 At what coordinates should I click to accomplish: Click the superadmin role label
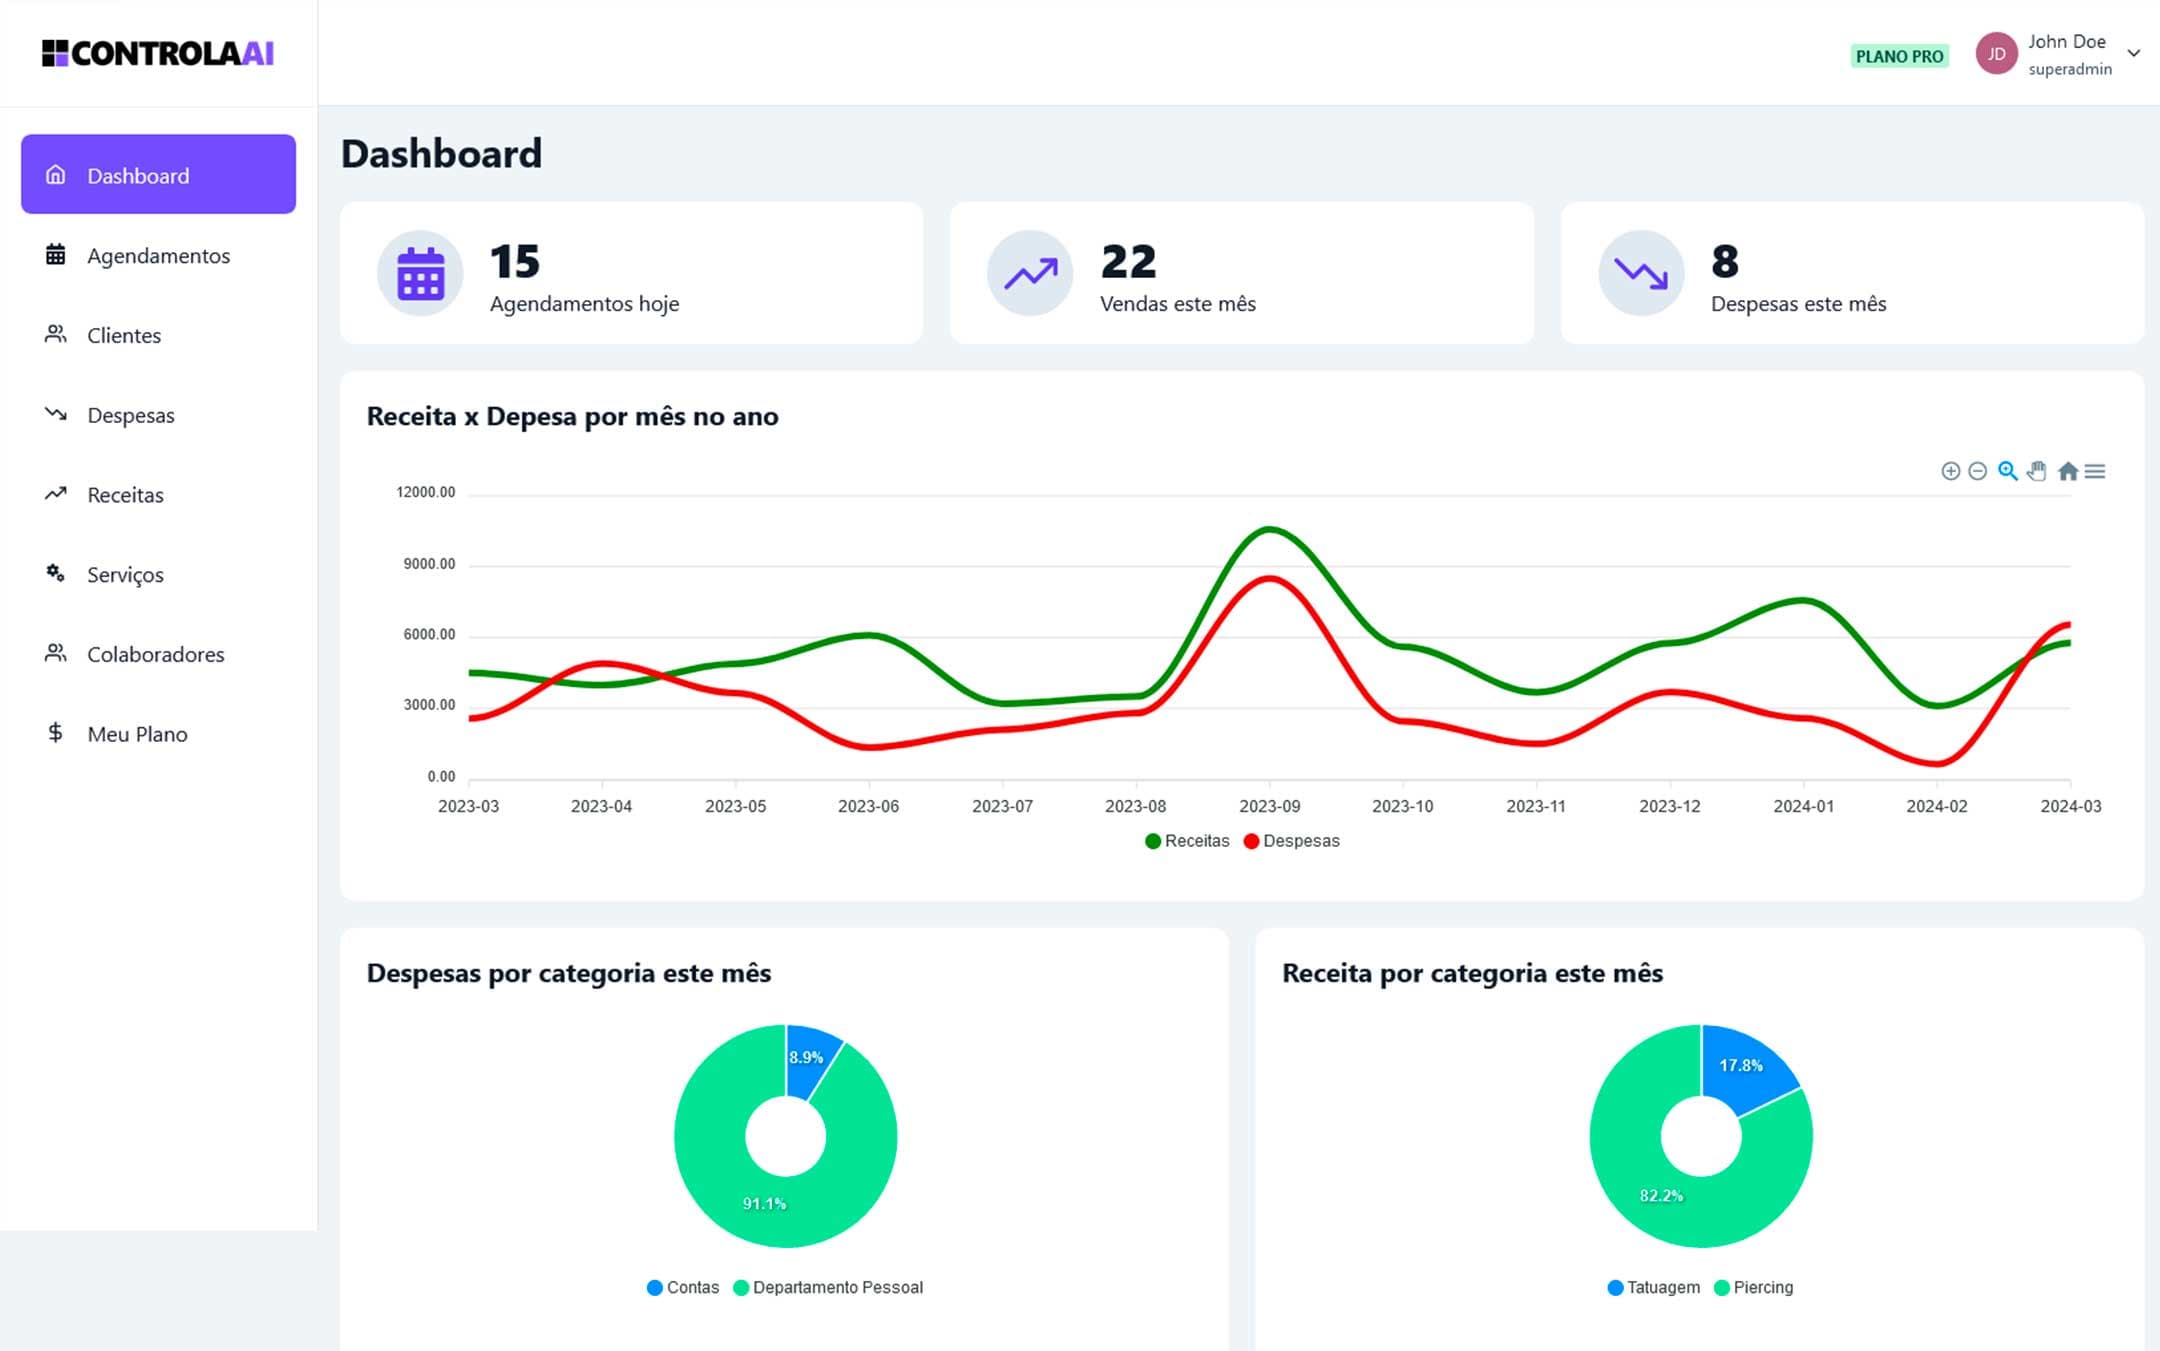pyautogui.click(x=2070, y=69)
